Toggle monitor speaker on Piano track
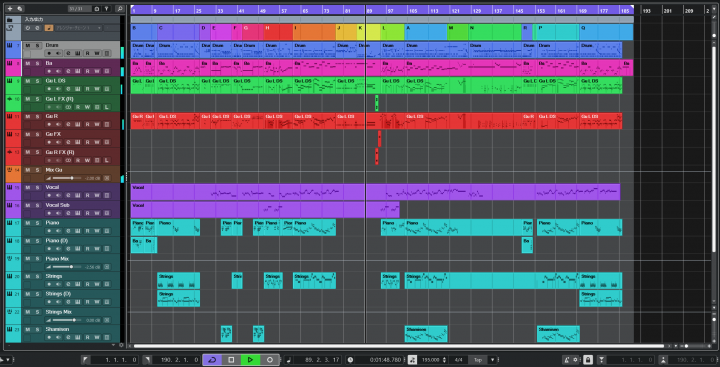 pyautogui.click(x=58, y=231)
